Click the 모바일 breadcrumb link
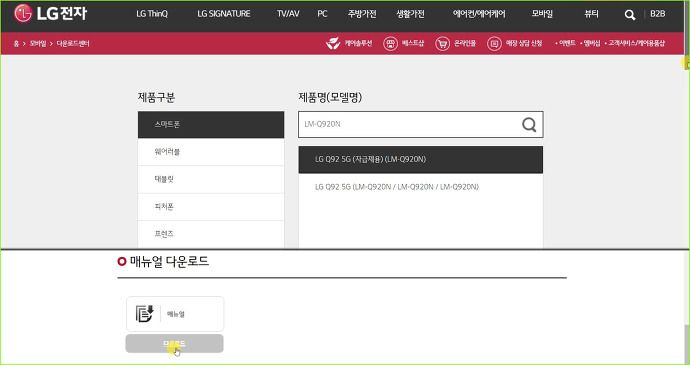The width and height of the screenshot is (690, 365). [38, 44]
